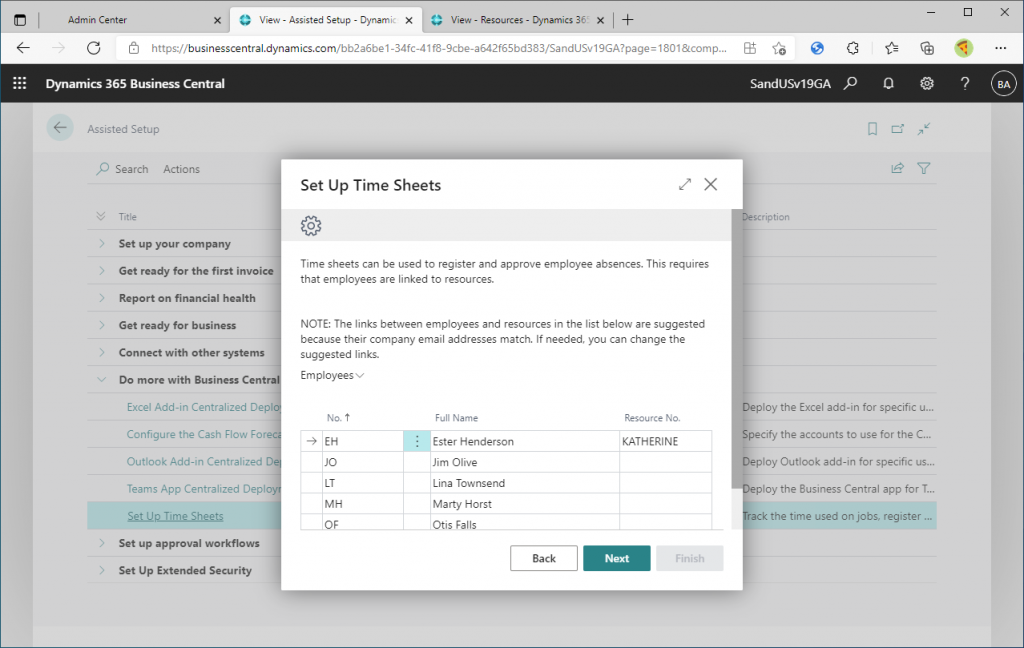Open Teams App Centralized Deployment link

(204, 489)
